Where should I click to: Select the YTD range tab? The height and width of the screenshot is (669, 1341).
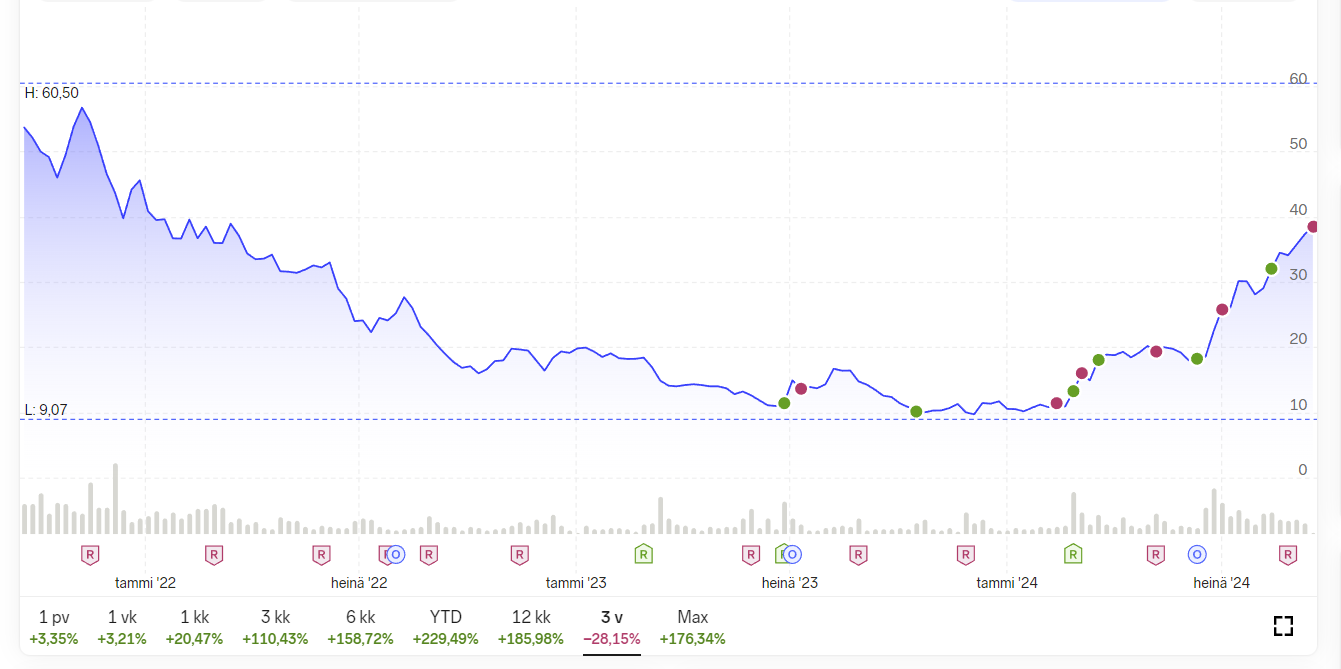(445, 627)
